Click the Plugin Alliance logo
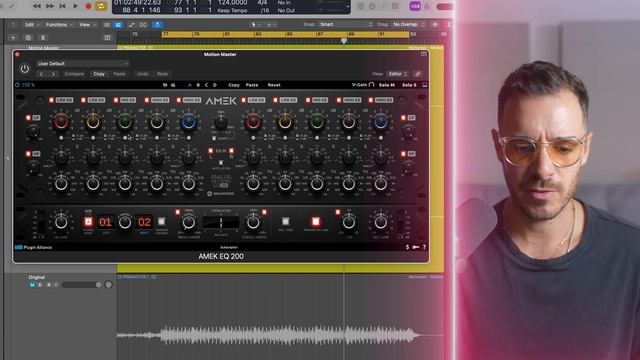The height and width of the screenshot is (360, 640). [33, 247]
